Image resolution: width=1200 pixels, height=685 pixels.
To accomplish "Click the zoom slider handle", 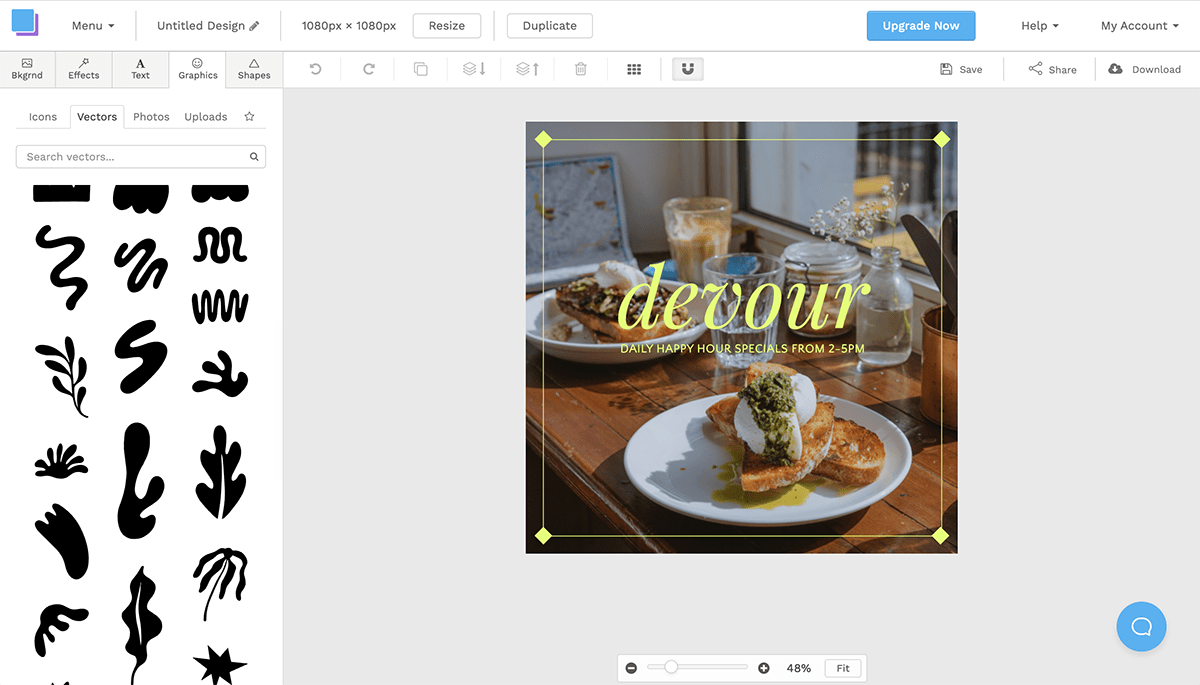I will [x=671, y=667].
